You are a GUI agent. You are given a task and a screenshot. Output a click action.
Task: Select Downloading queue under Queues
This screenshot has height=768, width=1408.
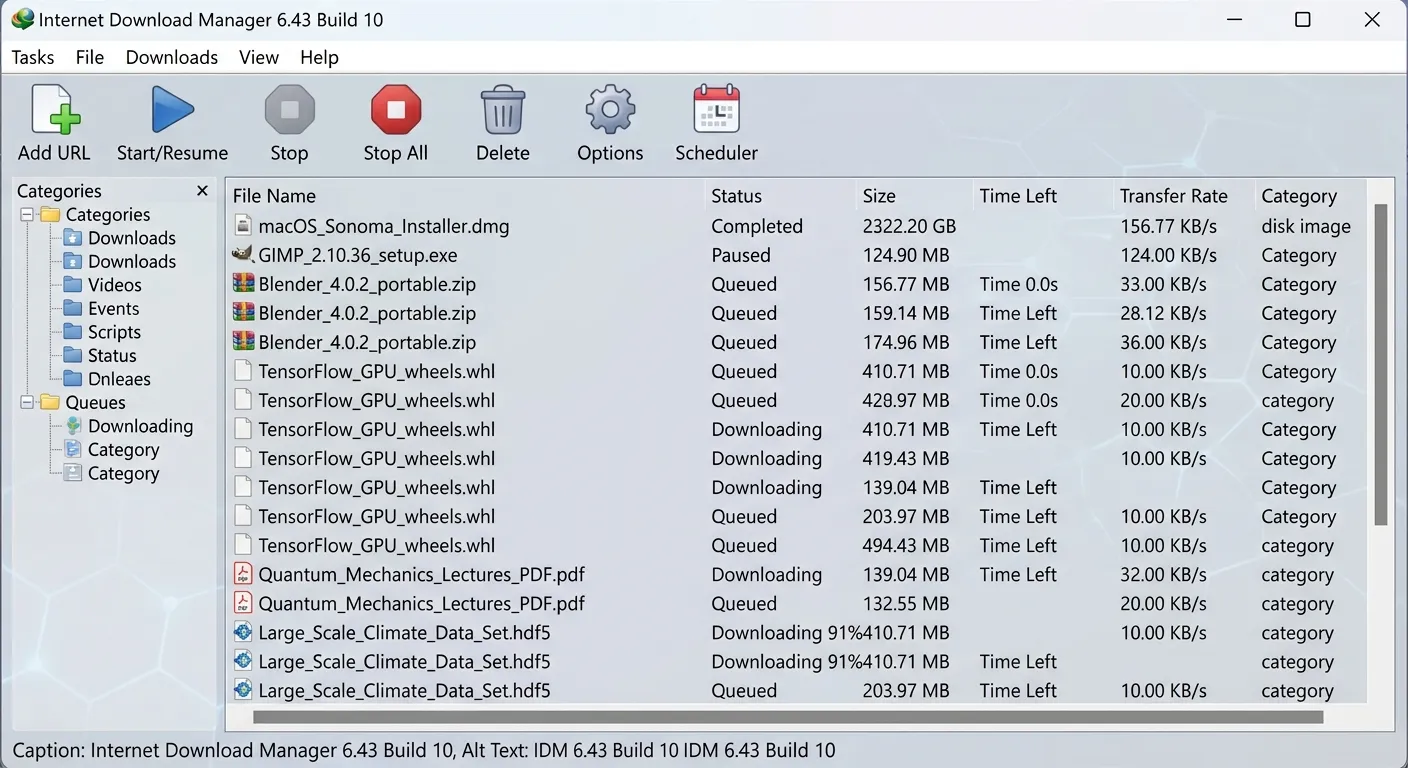140,426
